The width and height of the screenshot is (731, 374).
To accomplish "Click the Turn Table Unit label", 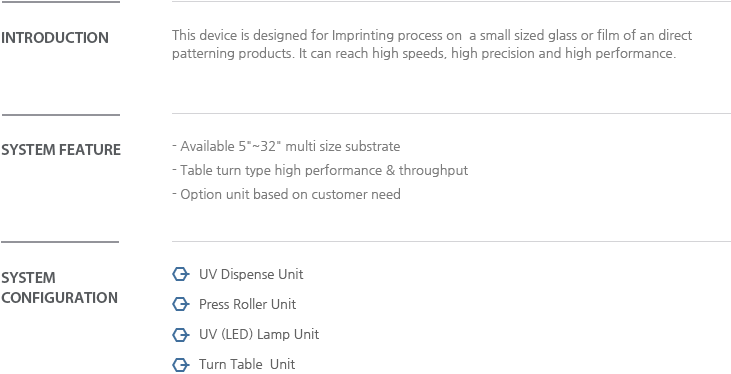I will (x=247, y=364).
